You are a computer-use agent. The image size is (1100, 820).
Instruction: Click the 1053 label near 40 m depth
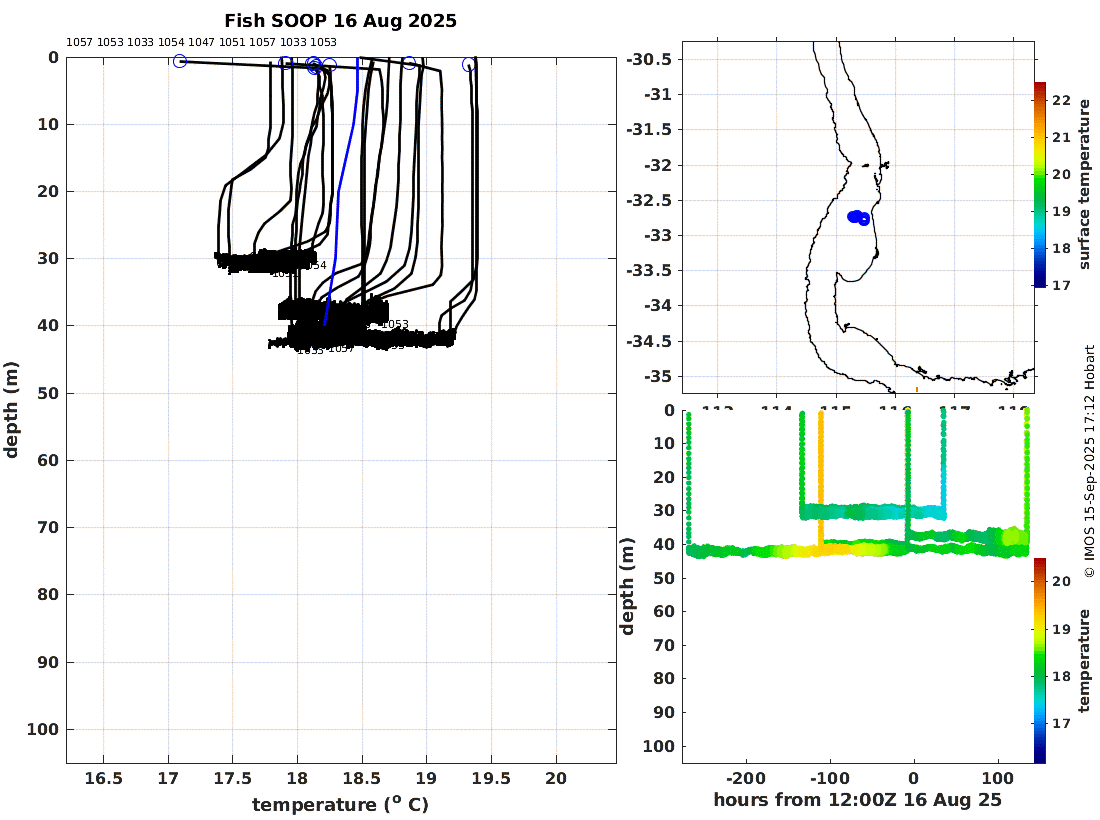(395, 324)
